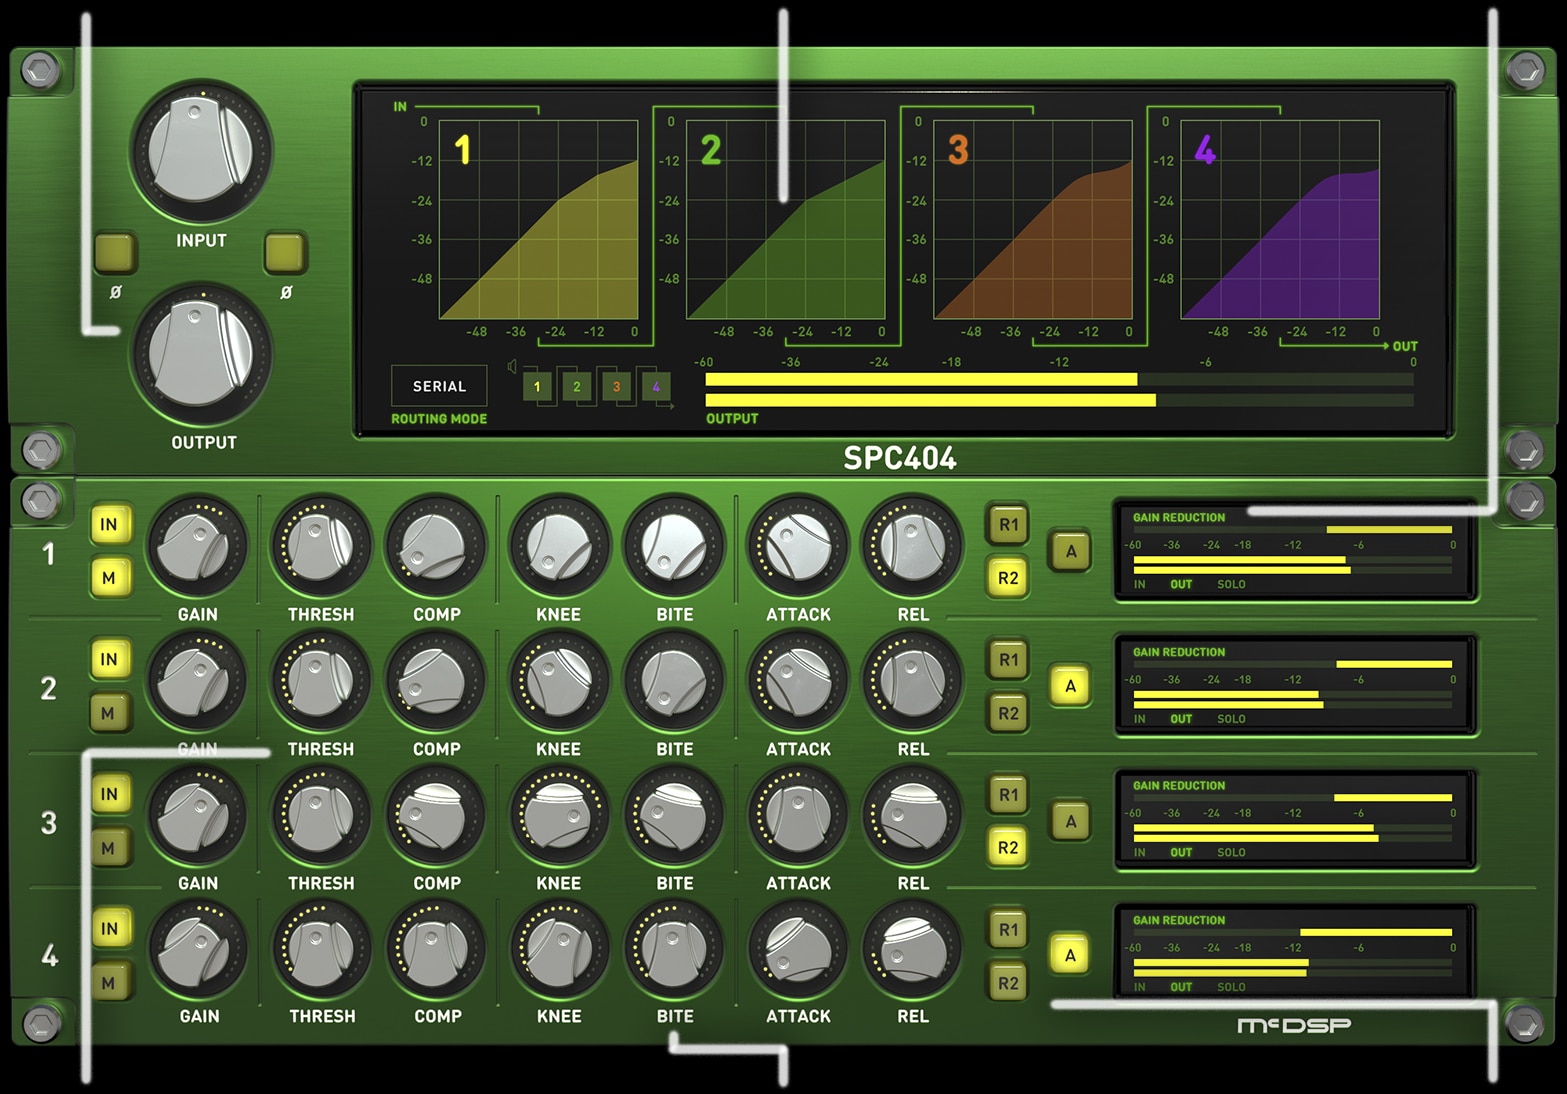The width and height of the screenshot is (1567, 1094).
Task: Click the INPUT level knob
Action: click(200, 152)
